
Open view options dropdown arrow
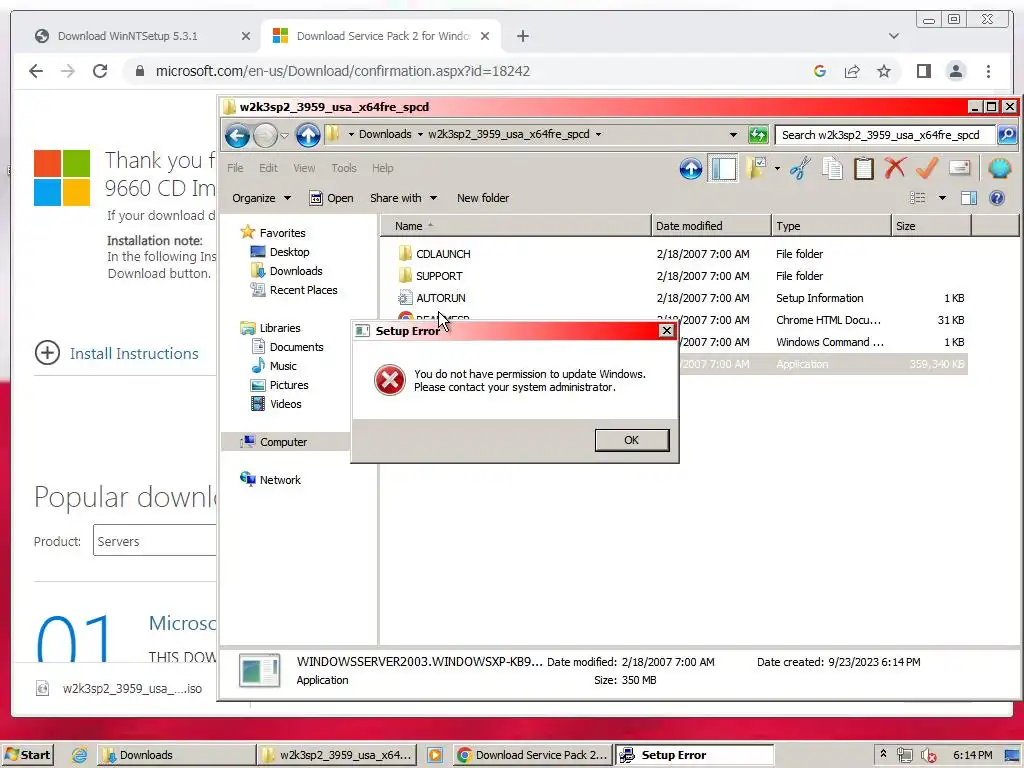[x=942, y=198]
